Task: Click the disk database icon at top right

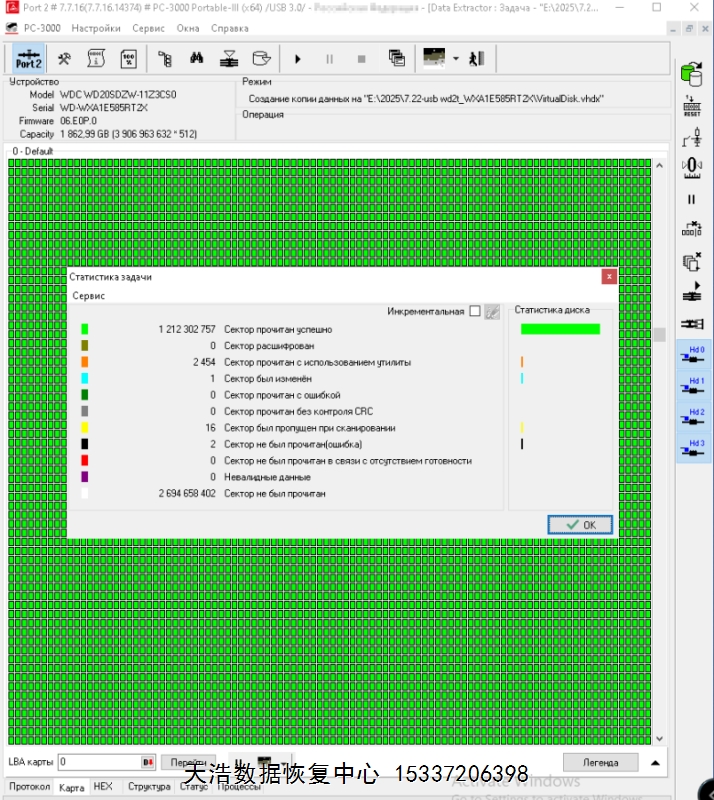Action: 691,73
